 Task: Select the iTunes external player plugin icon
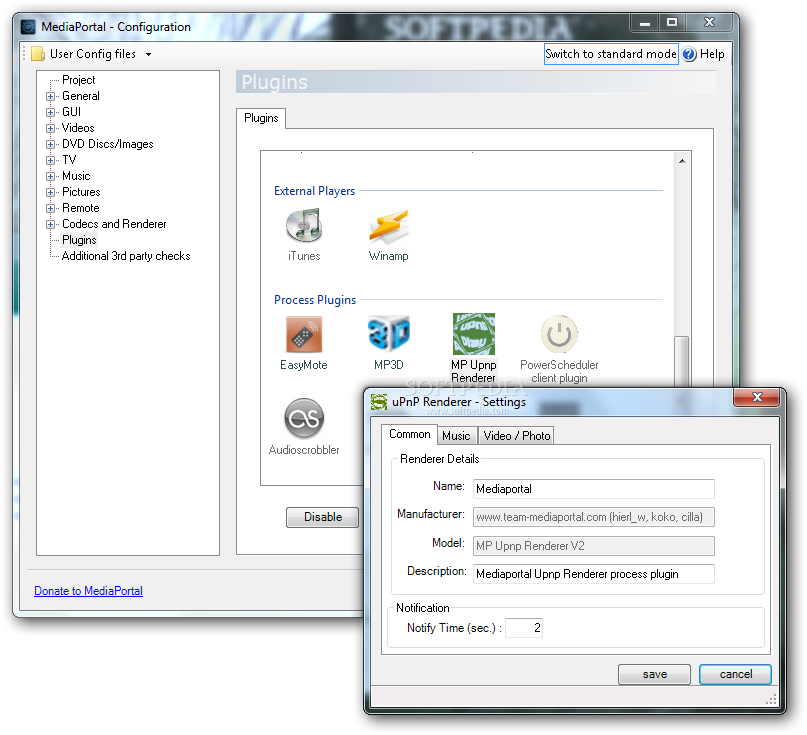coord(304,225)
